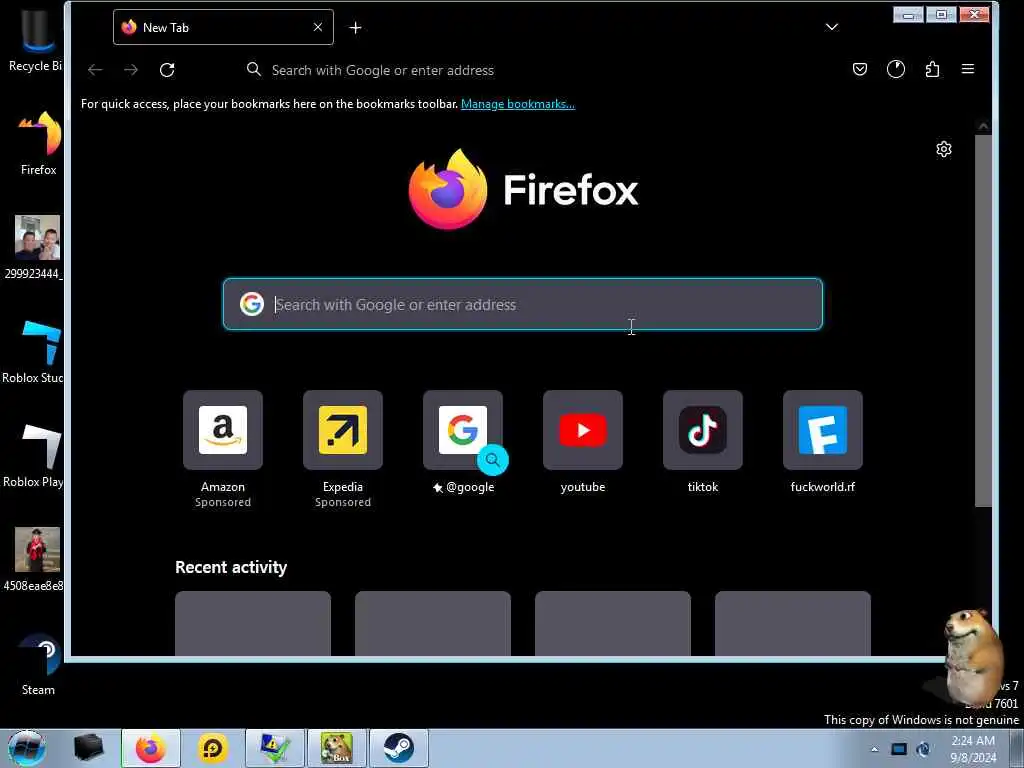
Task: Open the Windows Start button
Action: pos(26,748)
